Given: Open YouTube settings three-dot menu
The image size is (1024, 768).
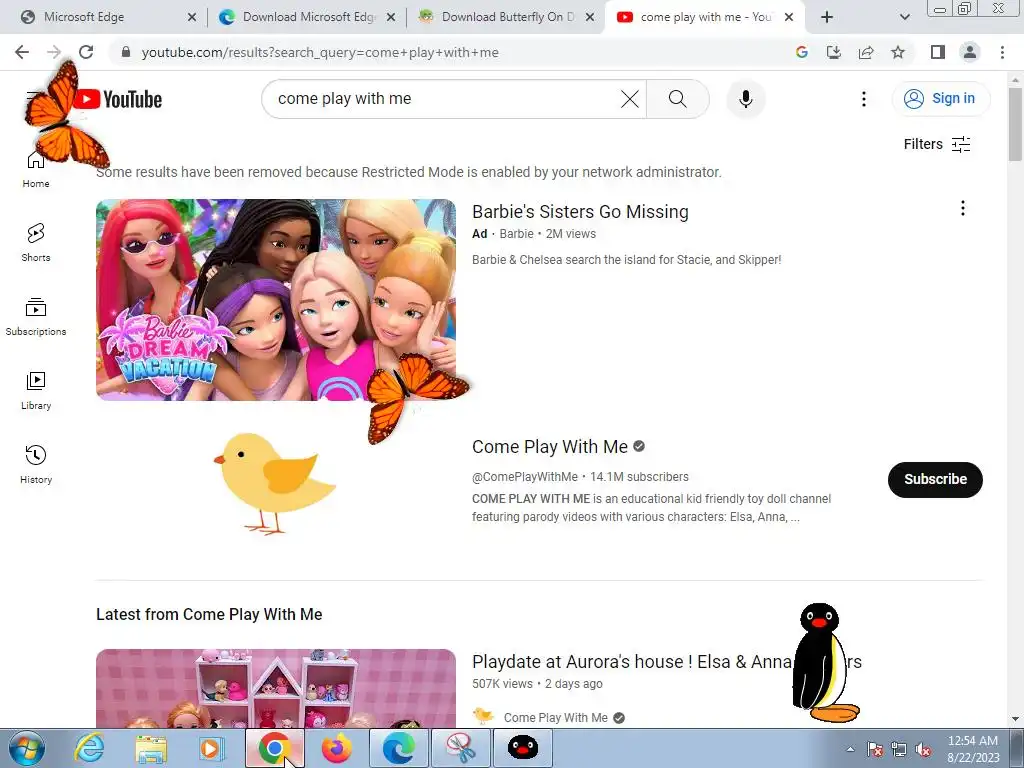Looking at the screenshot, I should 863,99.
